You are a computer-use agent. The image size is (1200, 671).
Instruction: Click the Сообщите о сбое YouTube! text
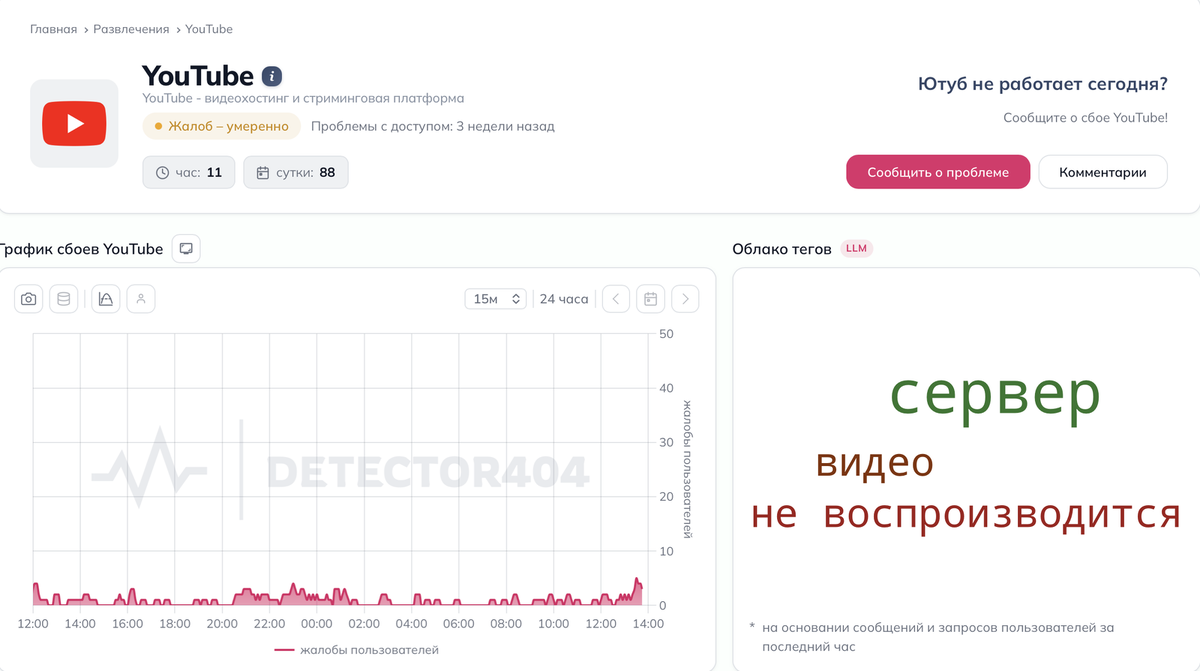click(x=1085, y=117)
